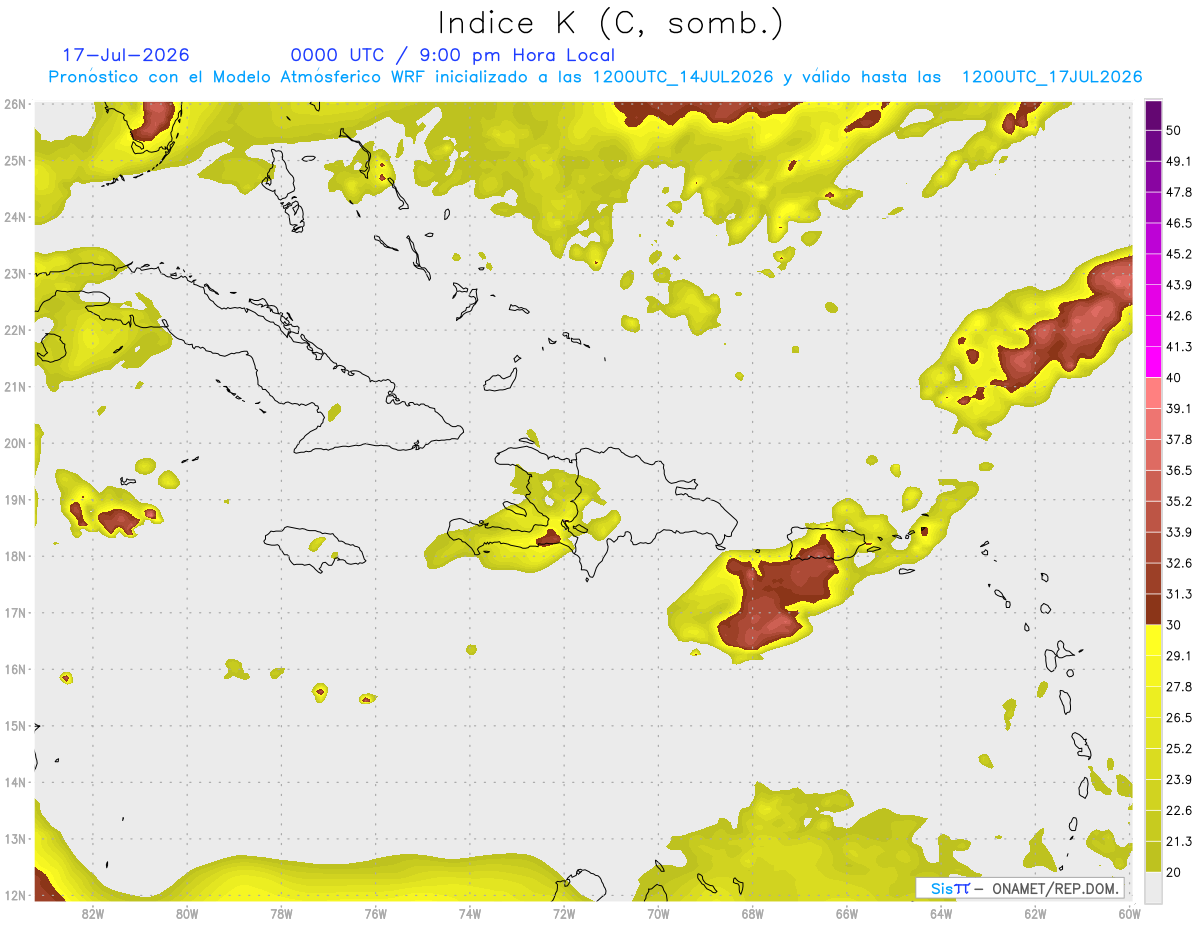This screenshot has width=1200, height=927.
Task: Click the 20N latitude label
Action: tap(15, 443)
